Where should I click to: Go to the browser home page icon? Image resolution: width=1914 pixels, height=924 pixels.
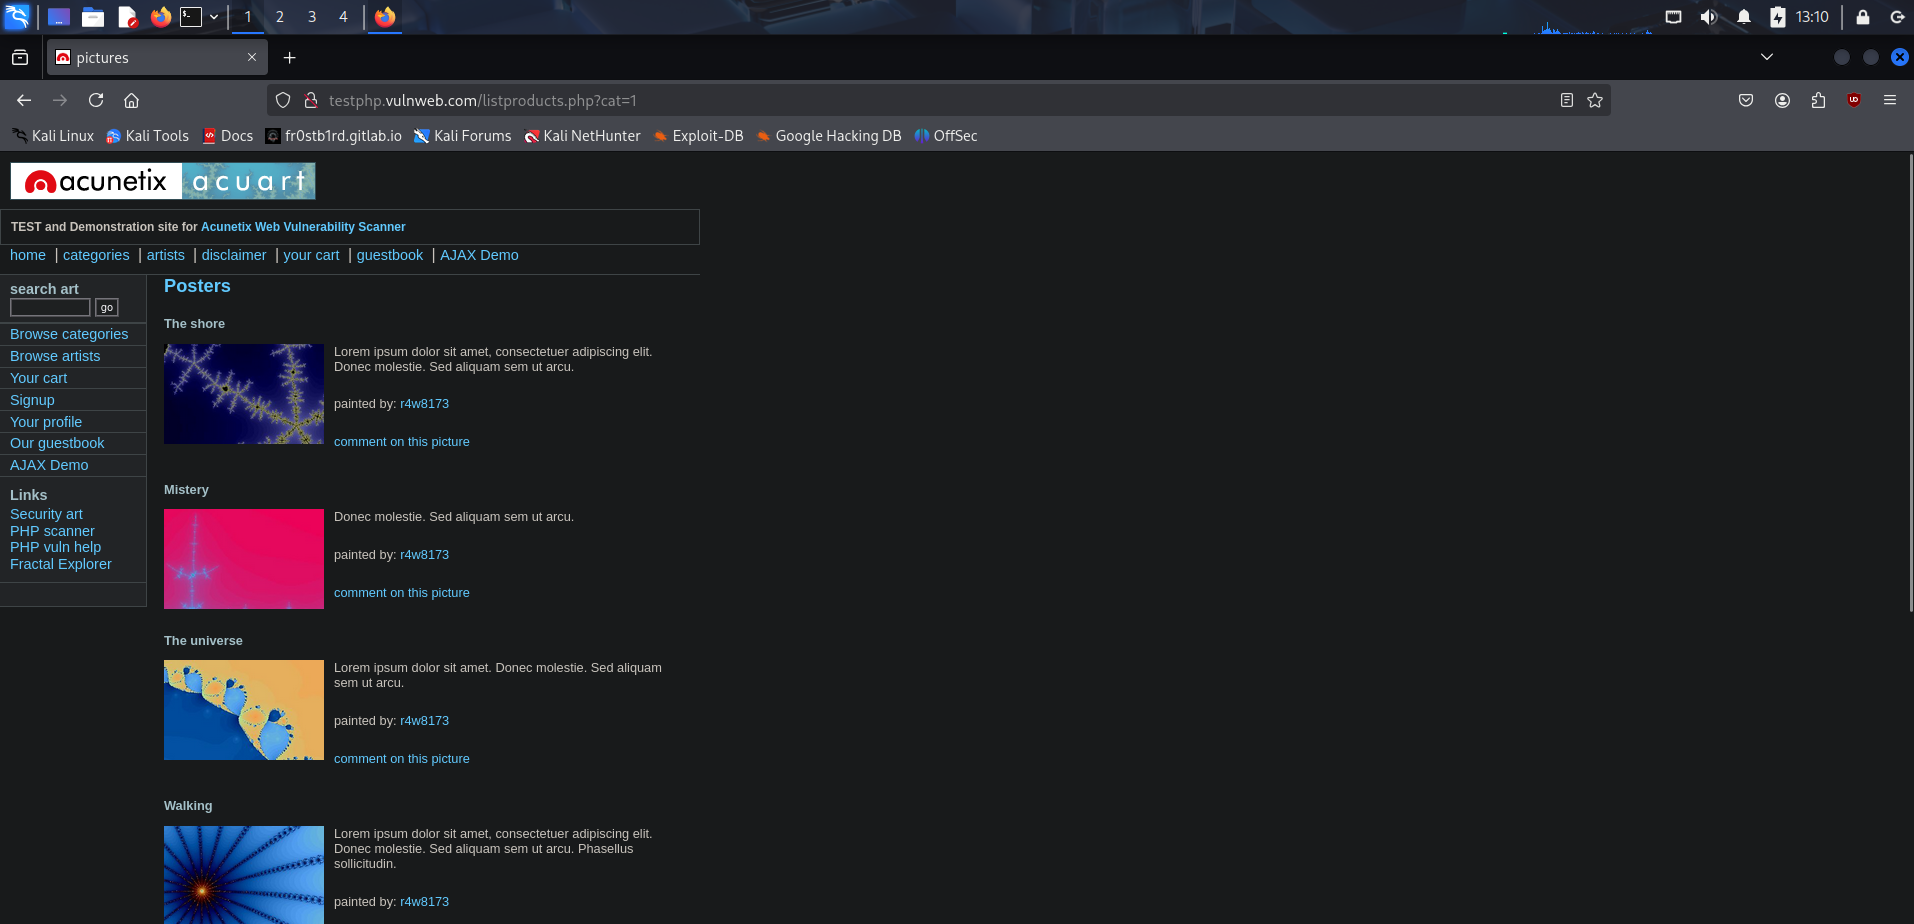coord(131,100)
